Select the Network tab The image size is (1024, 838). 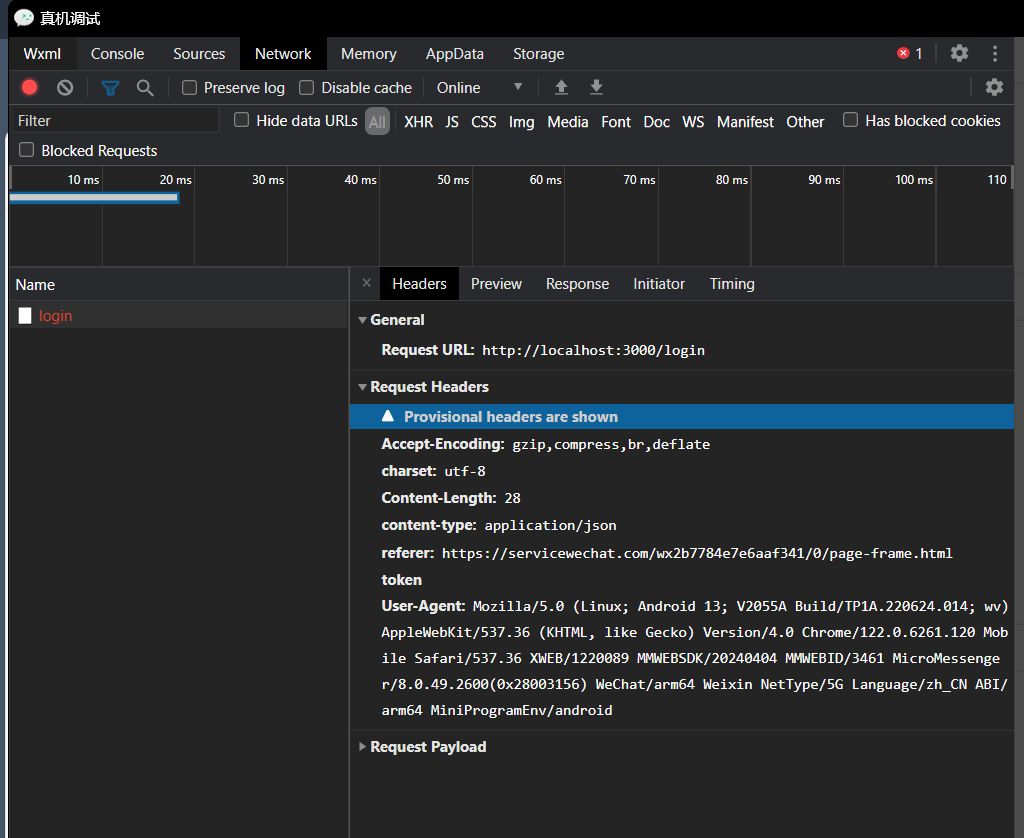pyautogui.click(x=283, y=54)
